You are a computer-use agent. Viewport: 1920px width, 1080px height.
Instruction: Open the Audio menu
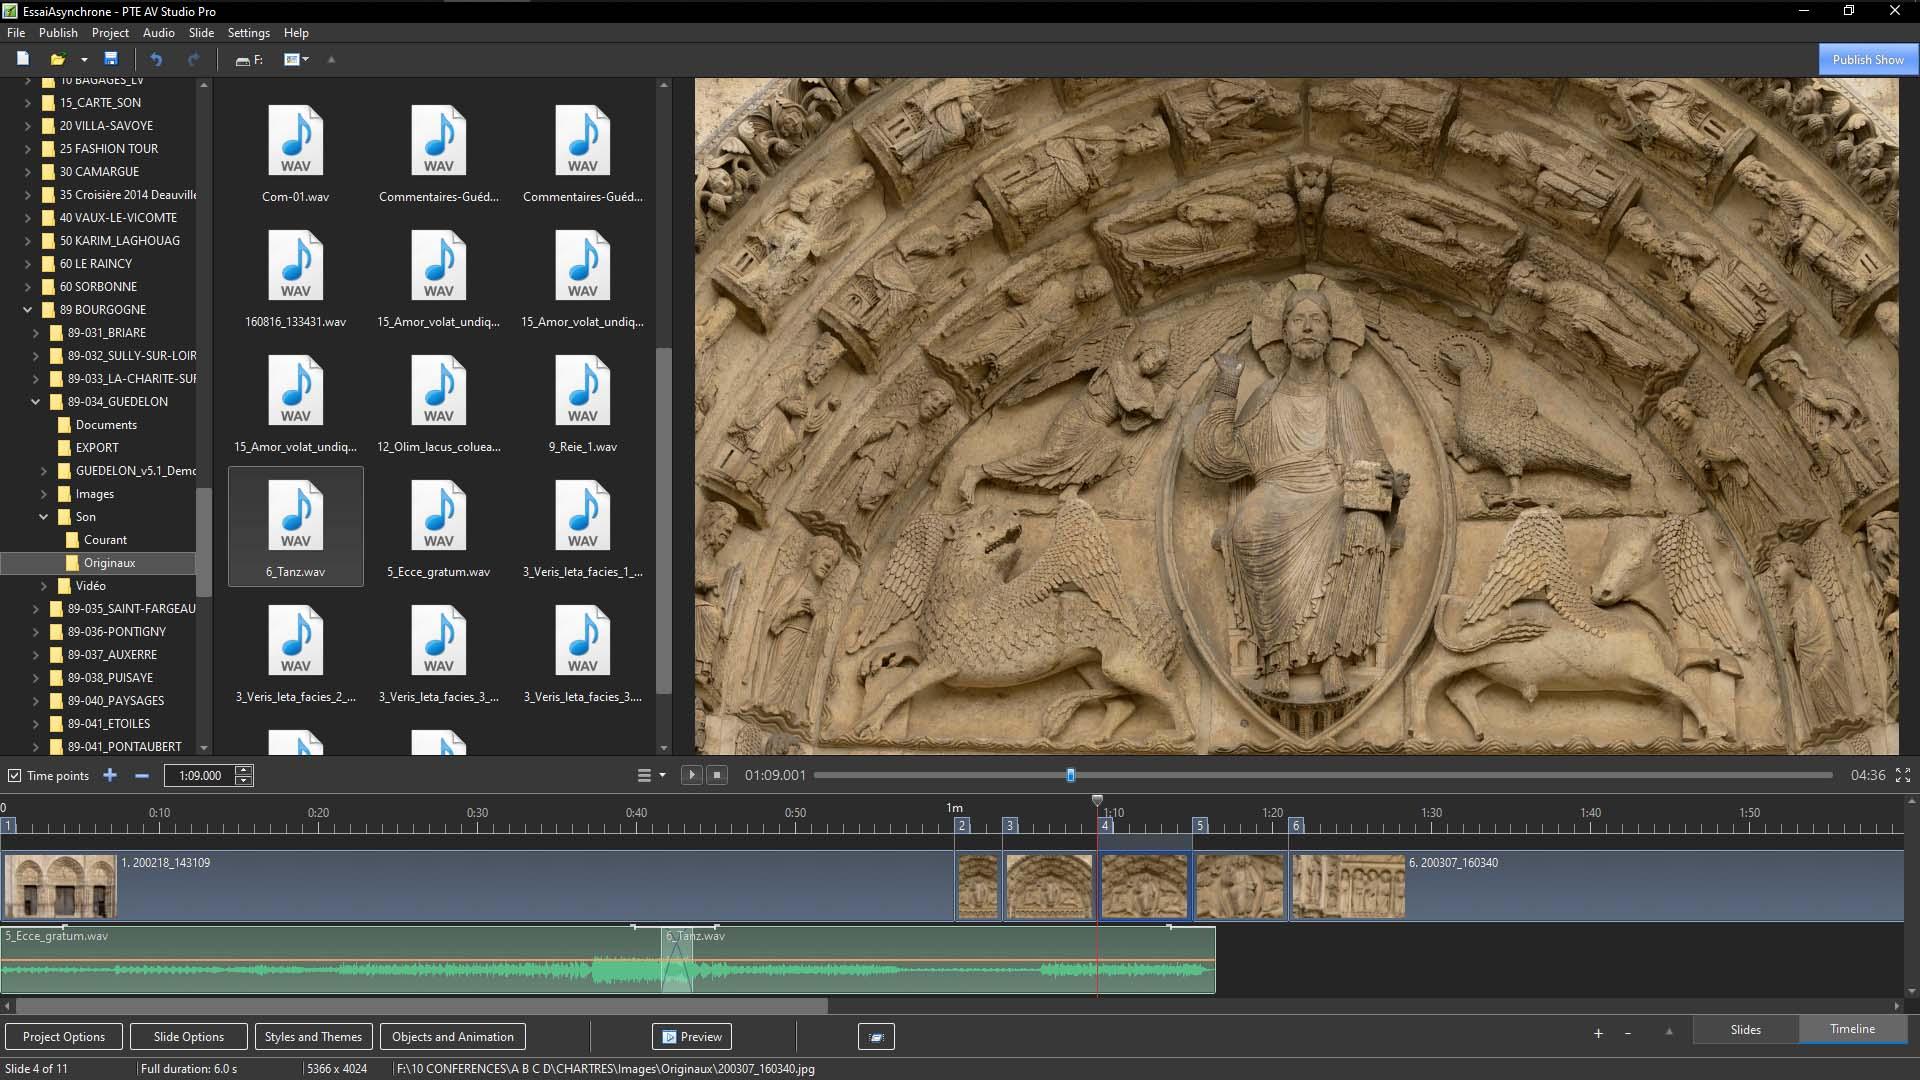click(x=158, y=32)
